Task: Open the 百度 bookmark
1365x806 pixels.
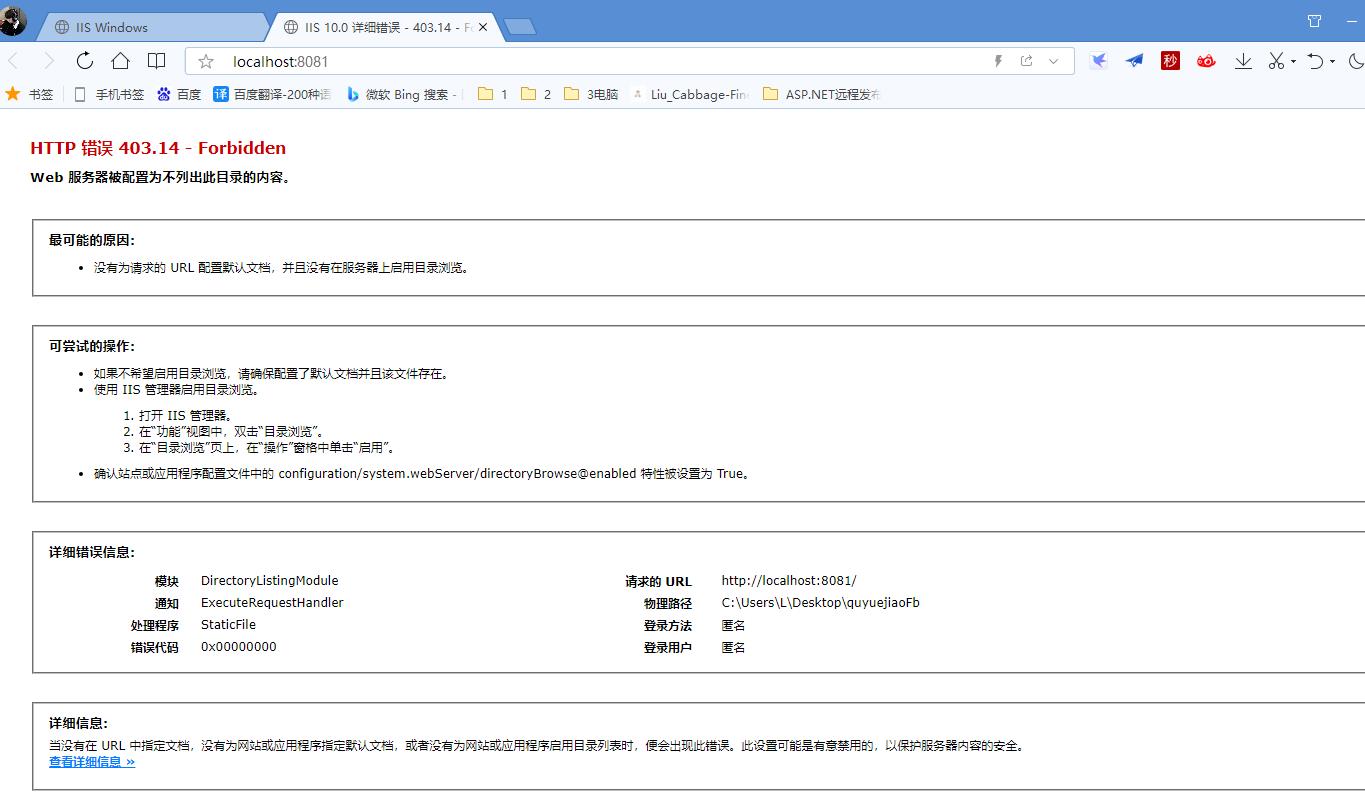Action: click(x=179, y=94)
